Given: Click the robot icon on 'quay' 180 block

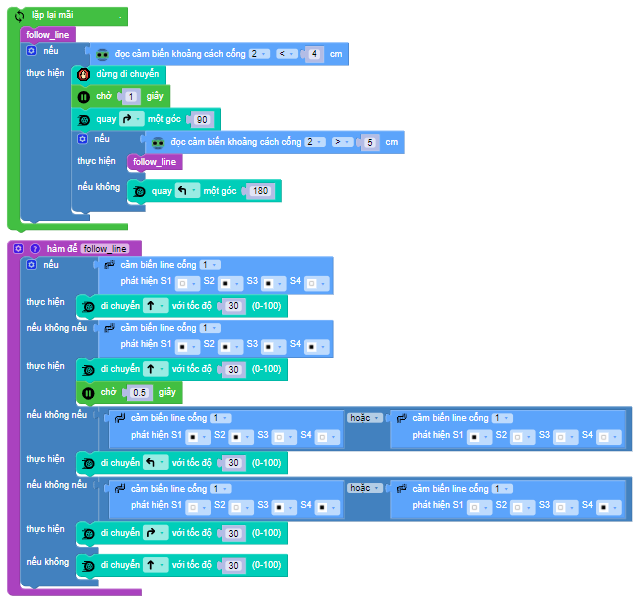Looking at the screenshot, I should 139,191.
